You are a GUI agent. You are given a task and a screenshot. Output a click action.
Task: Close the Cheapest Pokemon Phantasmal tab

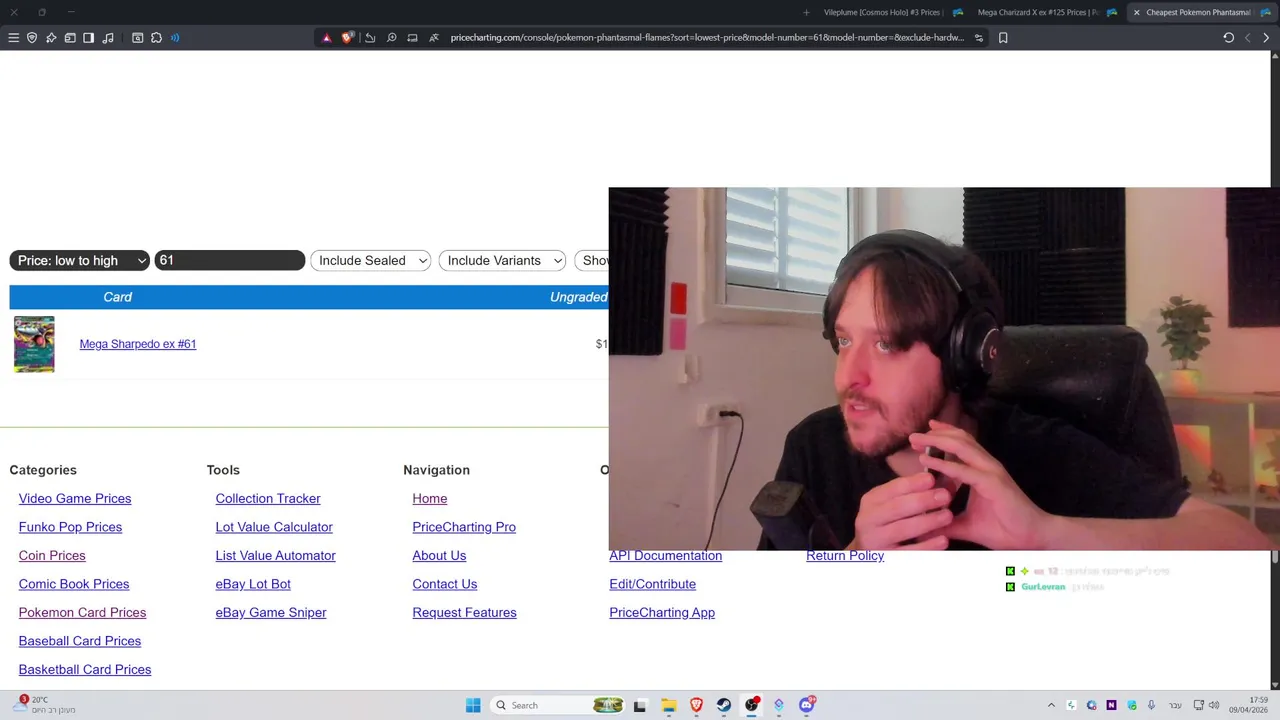(1136, 12)
